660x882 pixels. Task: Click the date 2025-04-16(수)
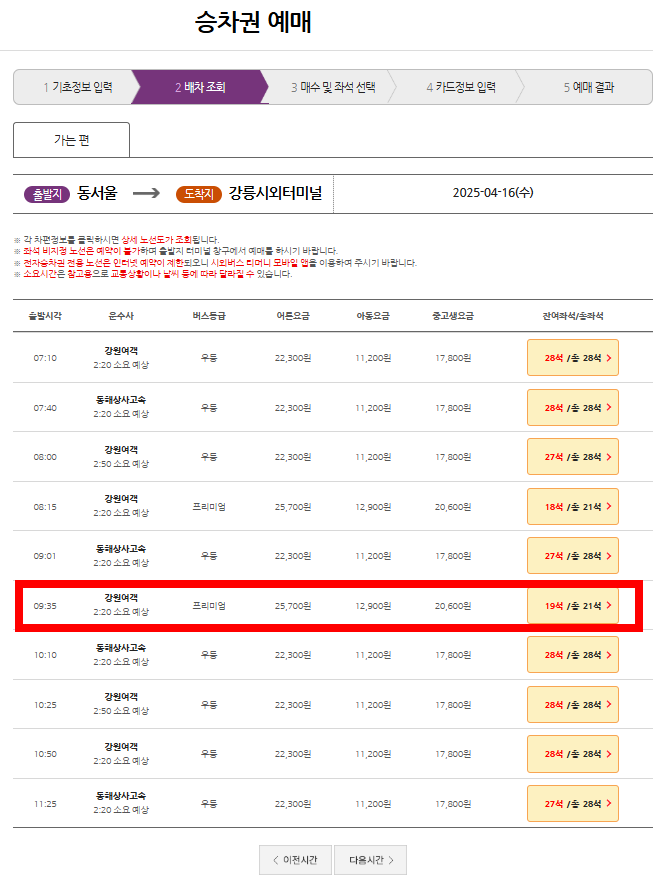pos(493,193)
